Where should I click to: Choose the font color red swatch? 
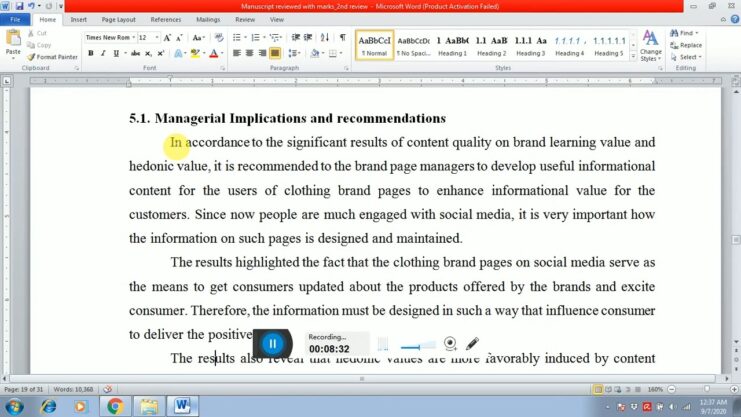[214, 53]
